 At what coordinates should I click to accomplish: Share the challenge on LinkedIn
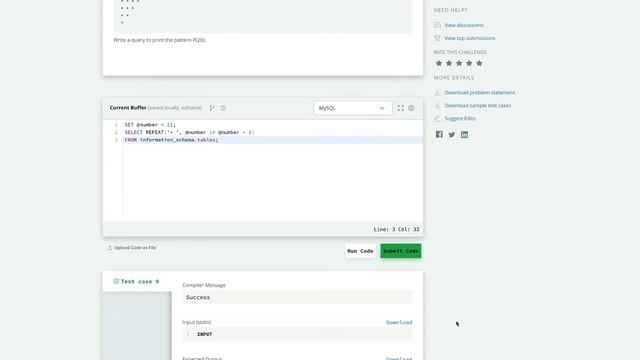point(464,135)
